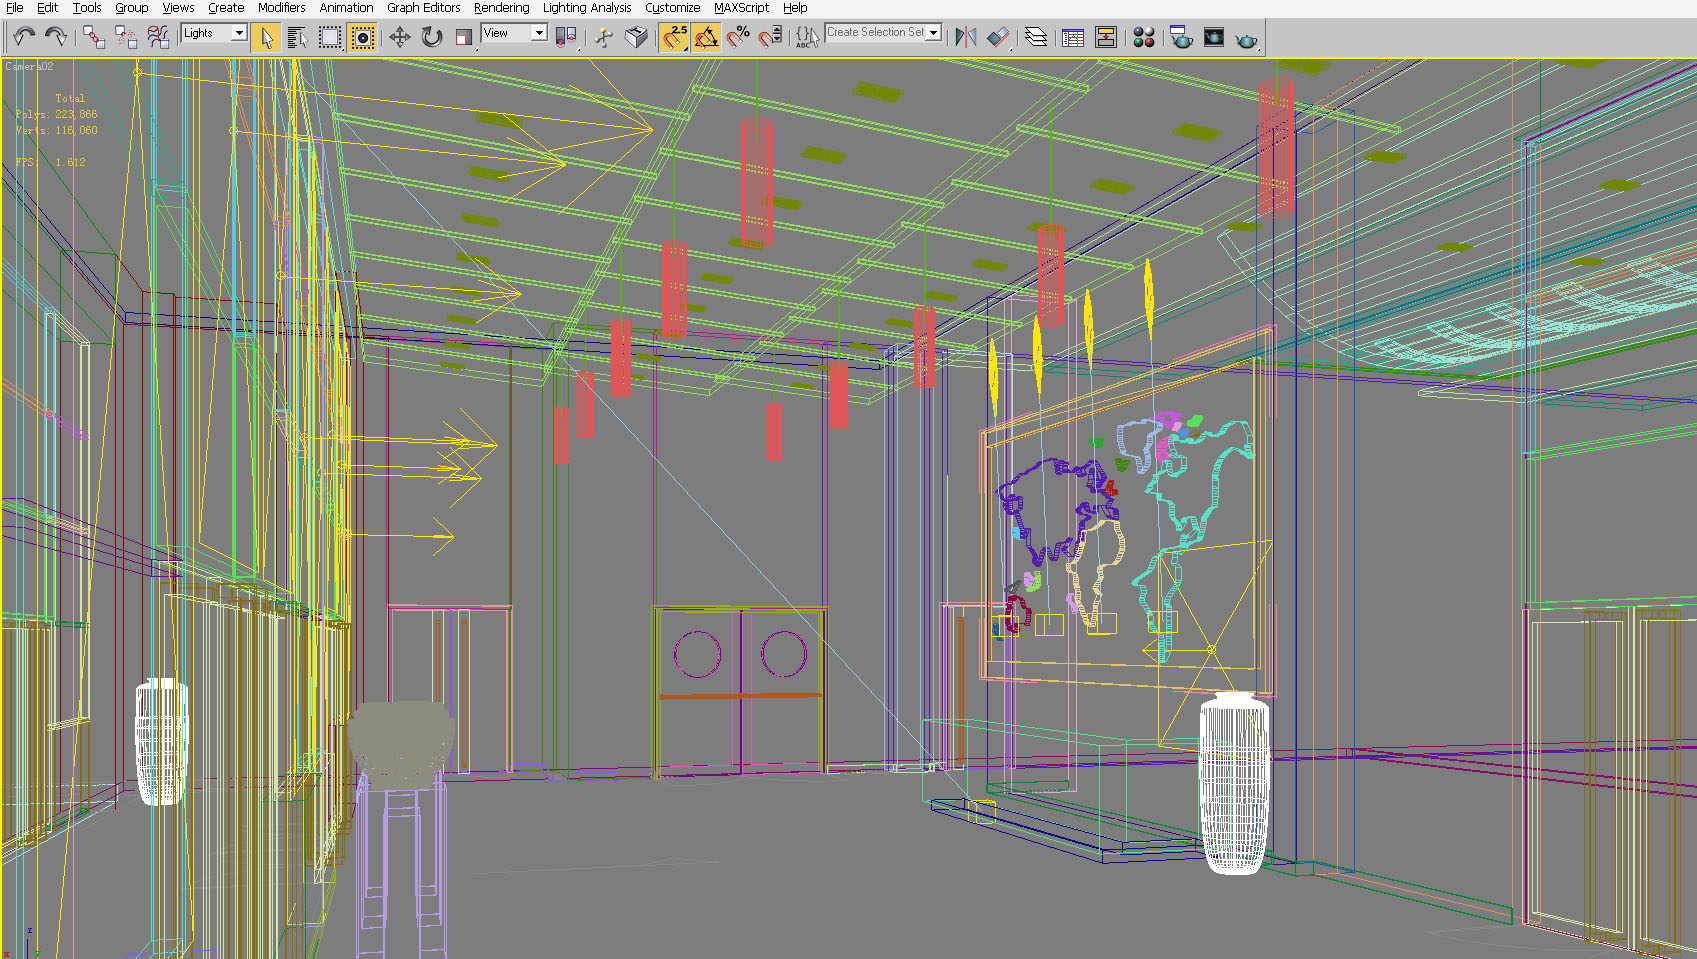Click the Render Production teapot icon
The image size is (1697, 959).
point(1246,39)
